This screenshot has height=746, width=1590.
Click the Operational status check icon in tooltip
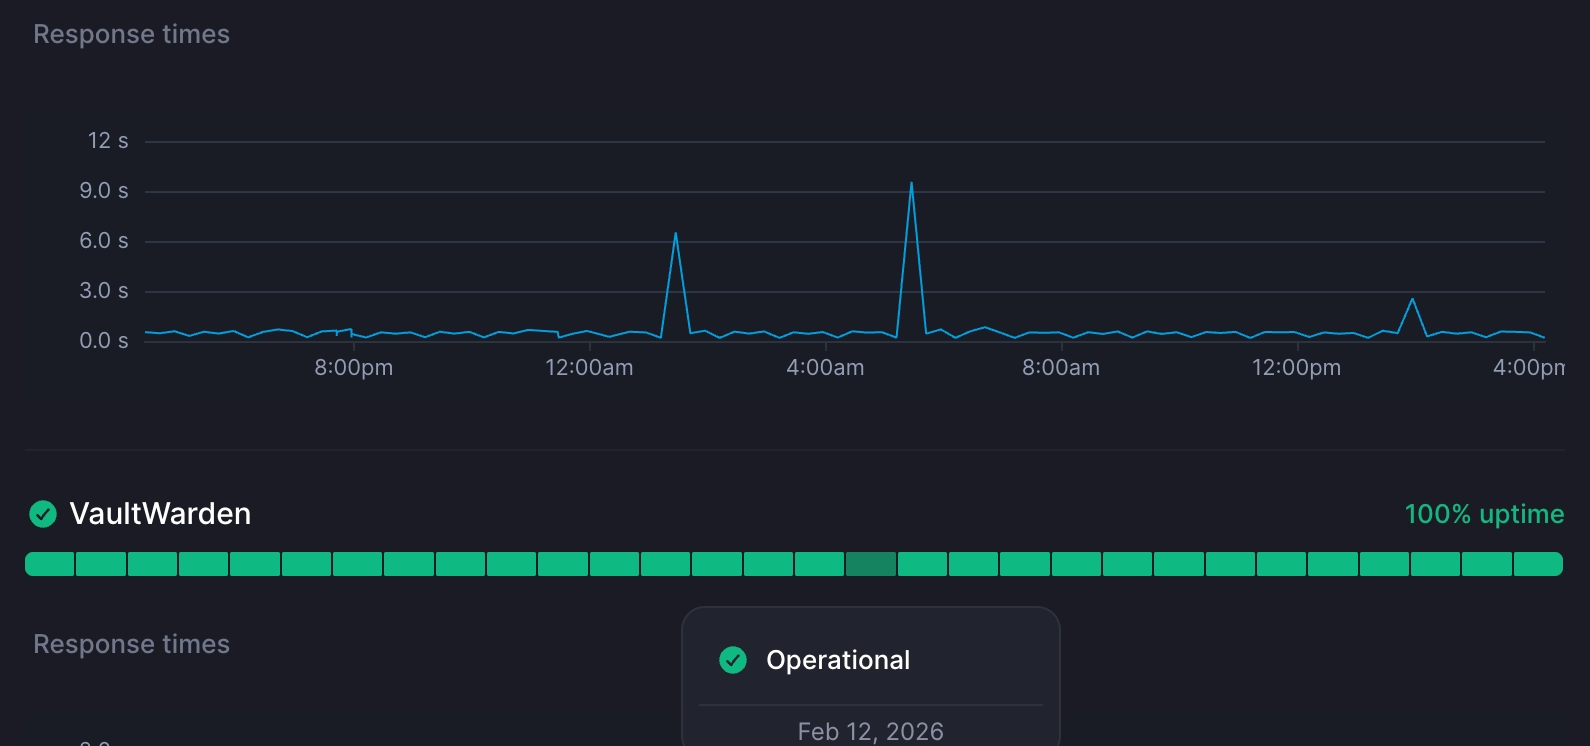pyautogui.click(x=733, y=660)
